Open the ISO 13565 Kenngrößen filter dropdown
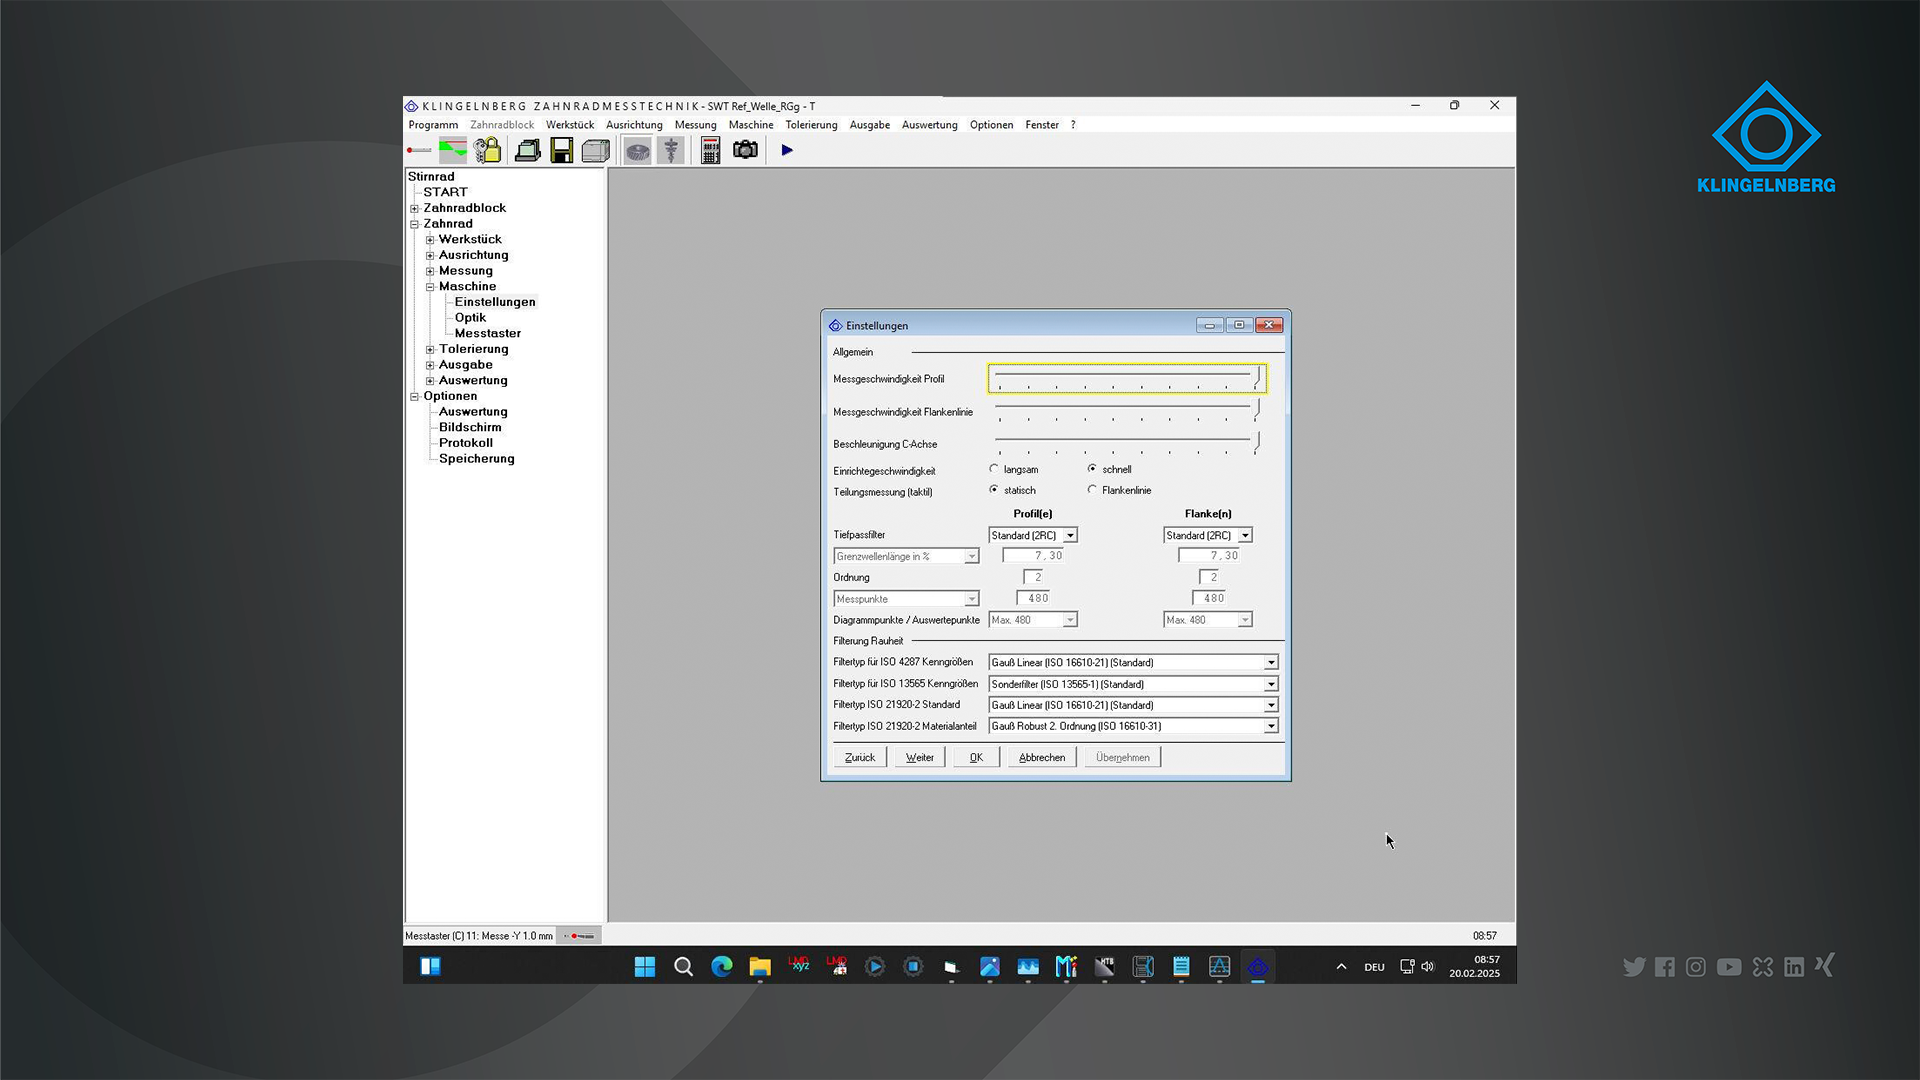1920x1080 pixels. click(1133, 684)
